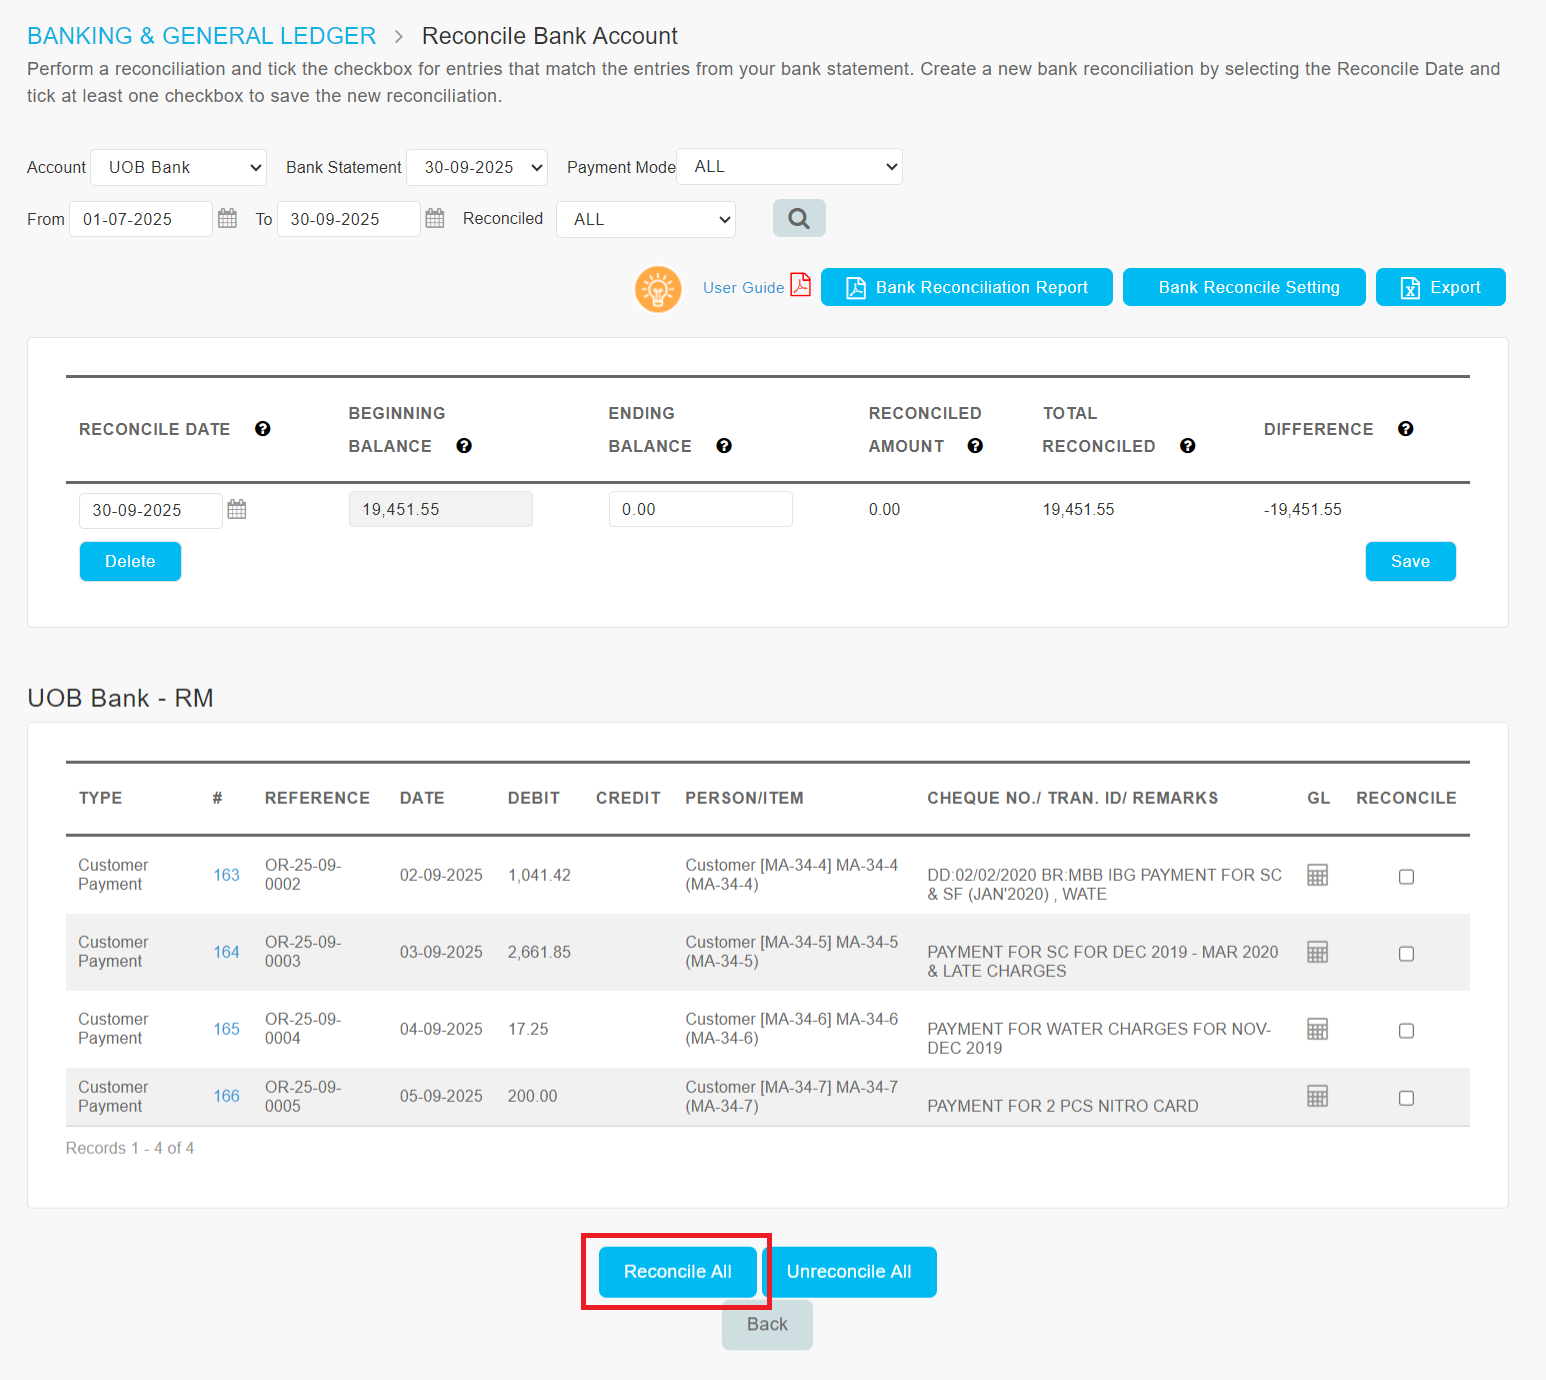
Task: Tick reconcile checkbox for OR-25-09-0003
Action: (x=1406, y=954)
